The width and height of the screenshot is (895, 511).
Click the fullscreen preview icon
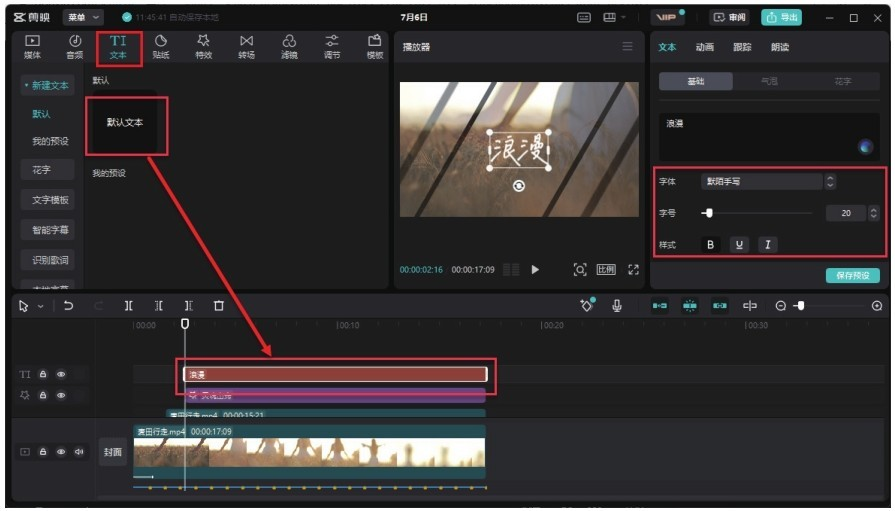[x=634, y=269]
